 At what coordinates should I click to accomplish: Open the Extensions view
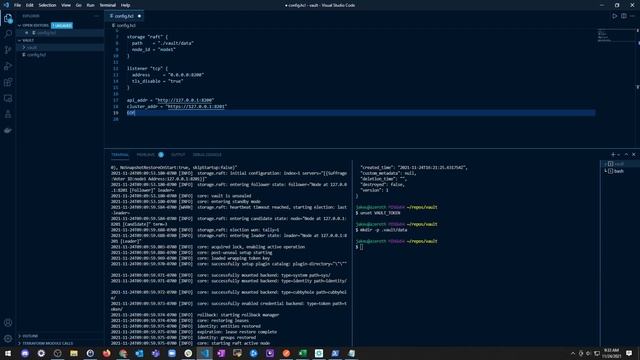click(x=8, y=82)
